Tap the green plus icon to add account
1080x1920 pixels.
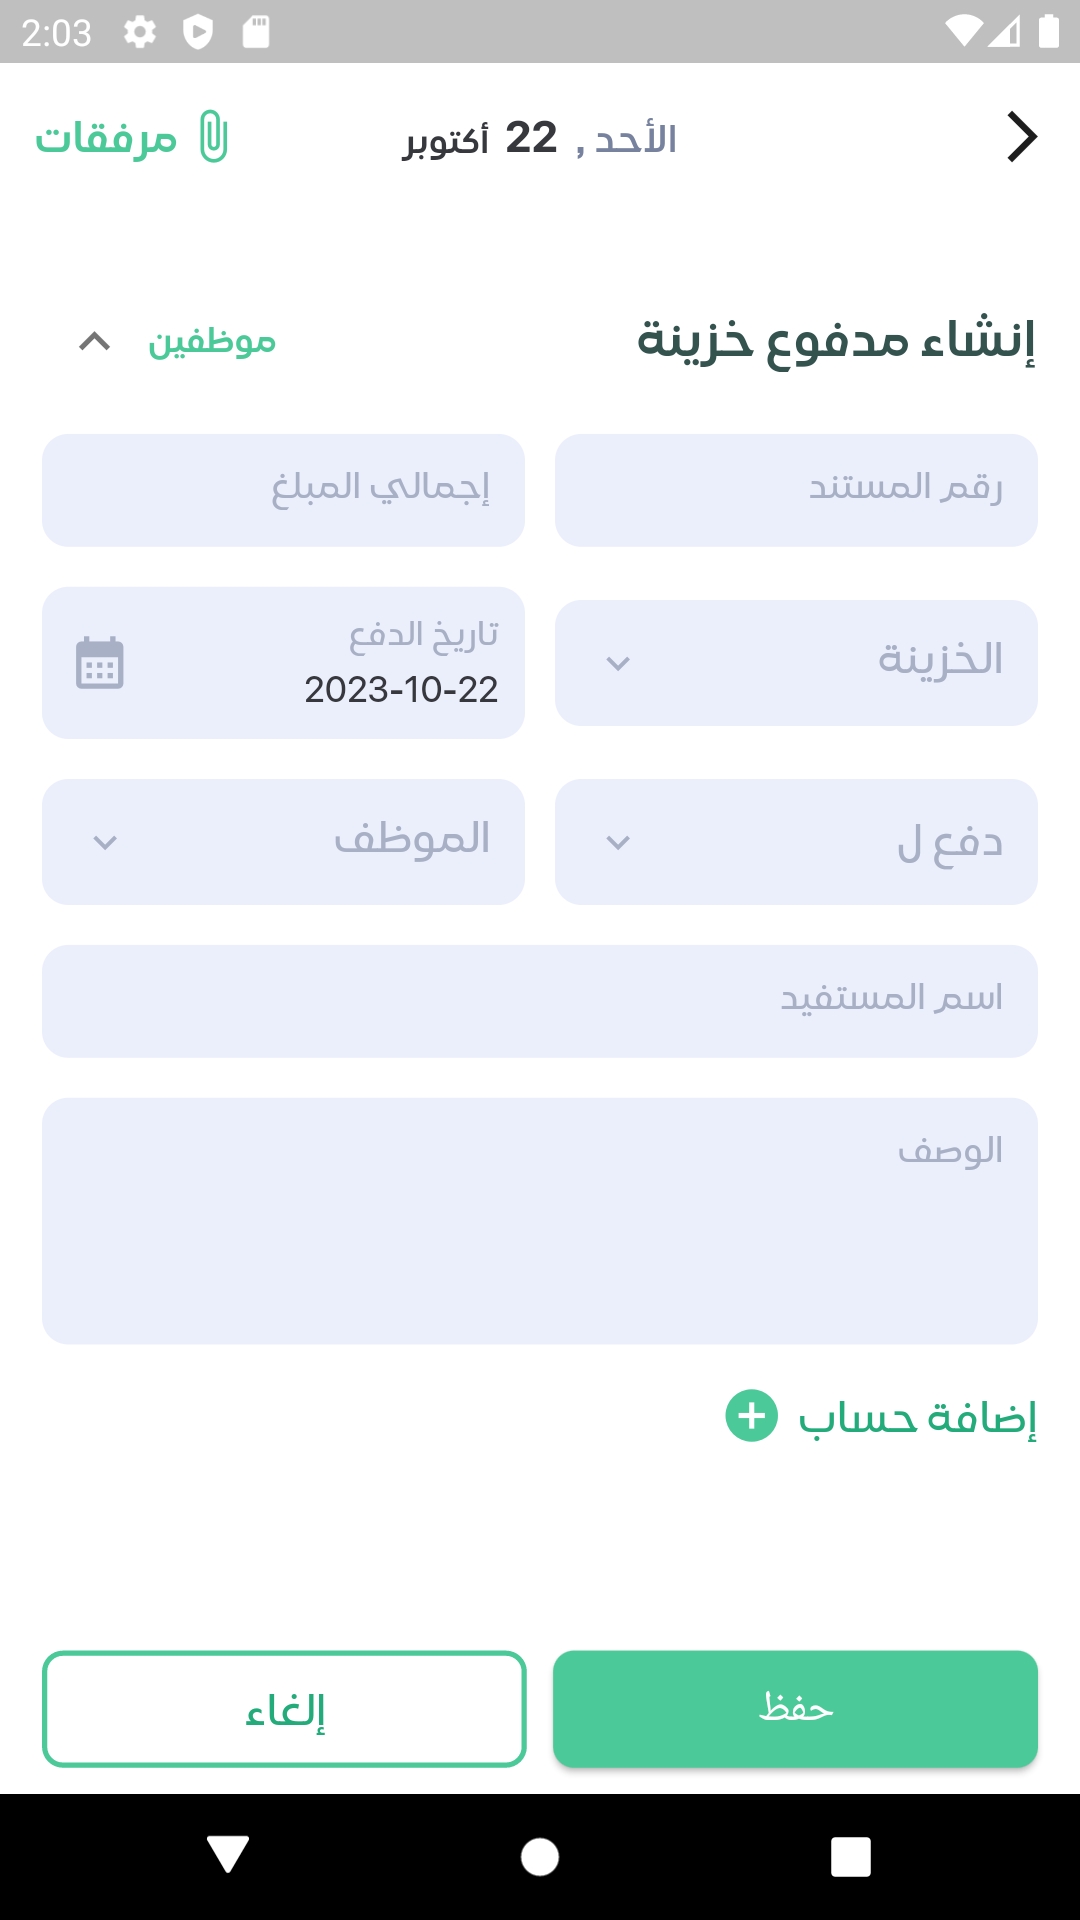point(751,1416)
